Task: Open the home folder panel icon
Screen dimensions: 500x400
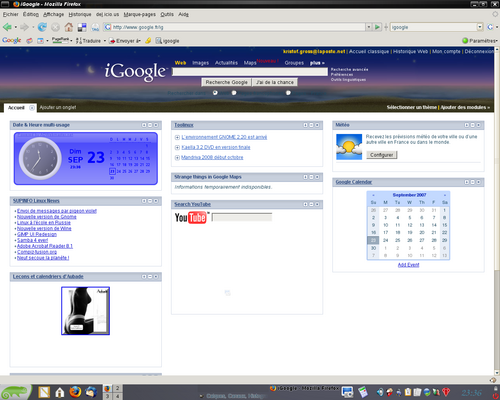Action: [60, 392]
